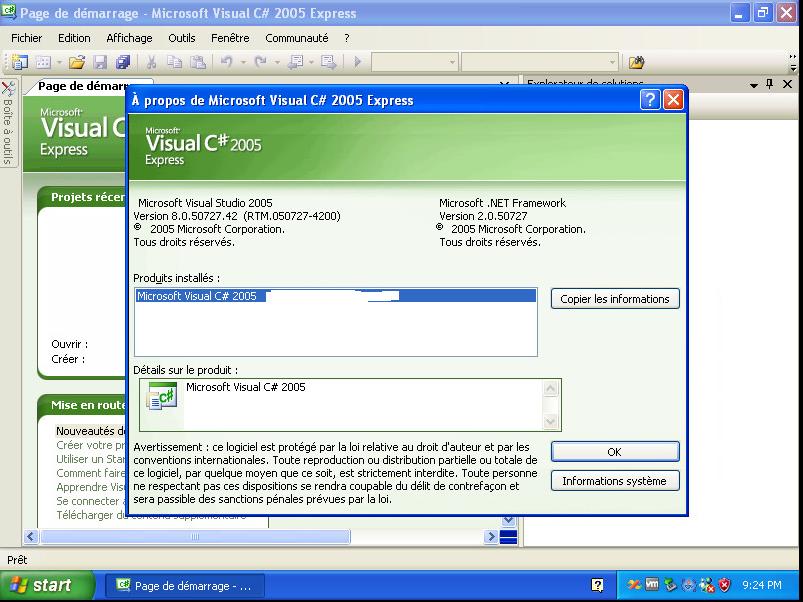Click the start page scroll left arrow
The image size is (803, 602).
(31, 536)
